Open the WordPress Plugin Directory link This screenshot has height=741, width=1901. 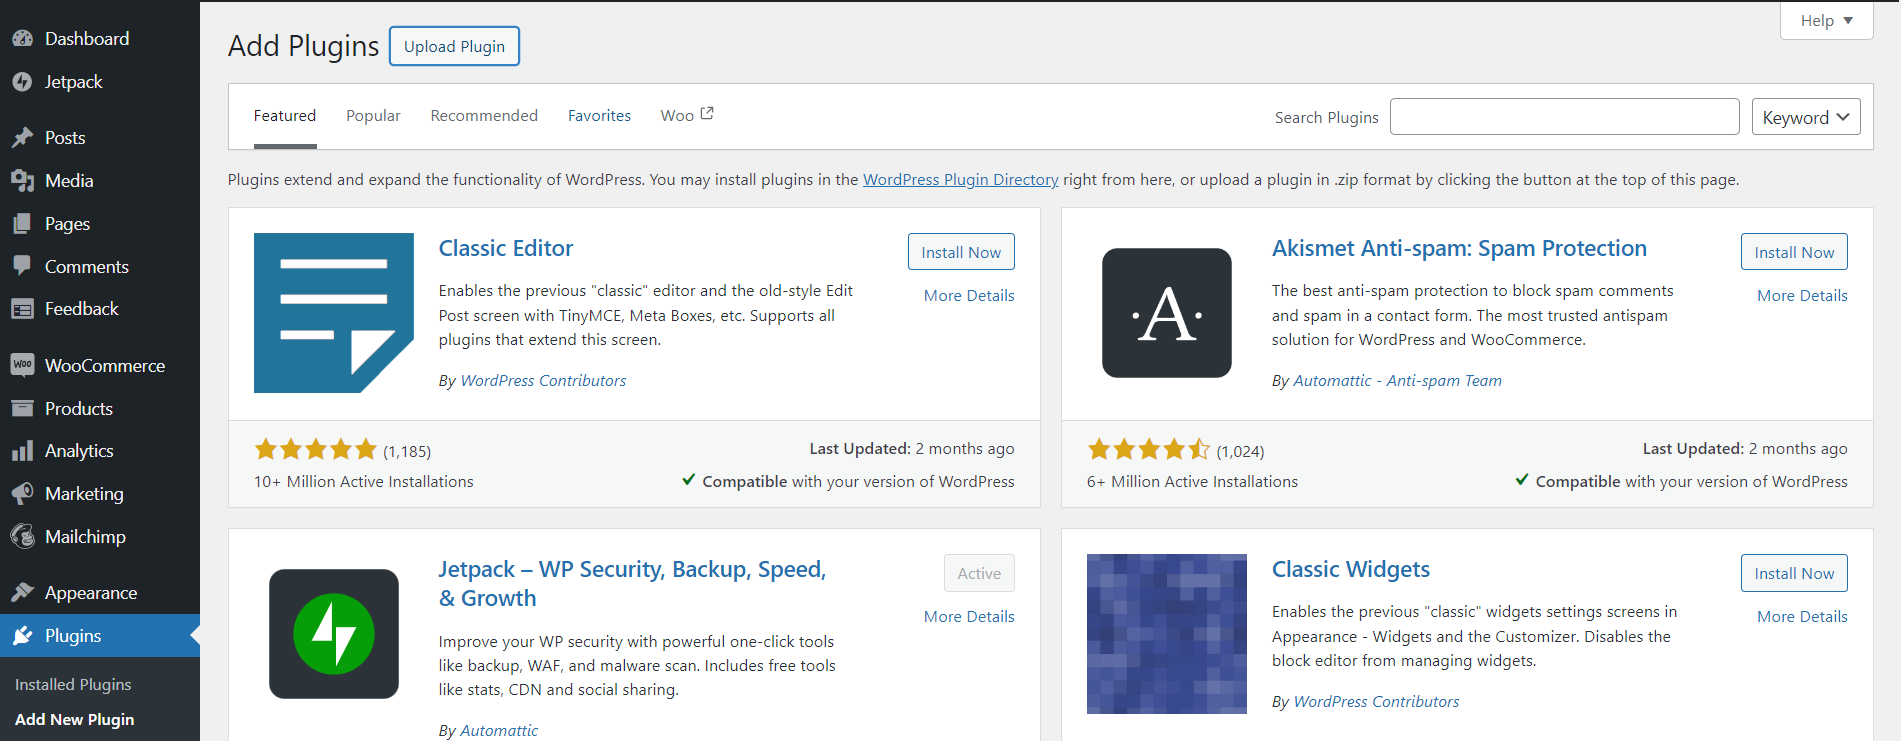click(x=960, y=180)
